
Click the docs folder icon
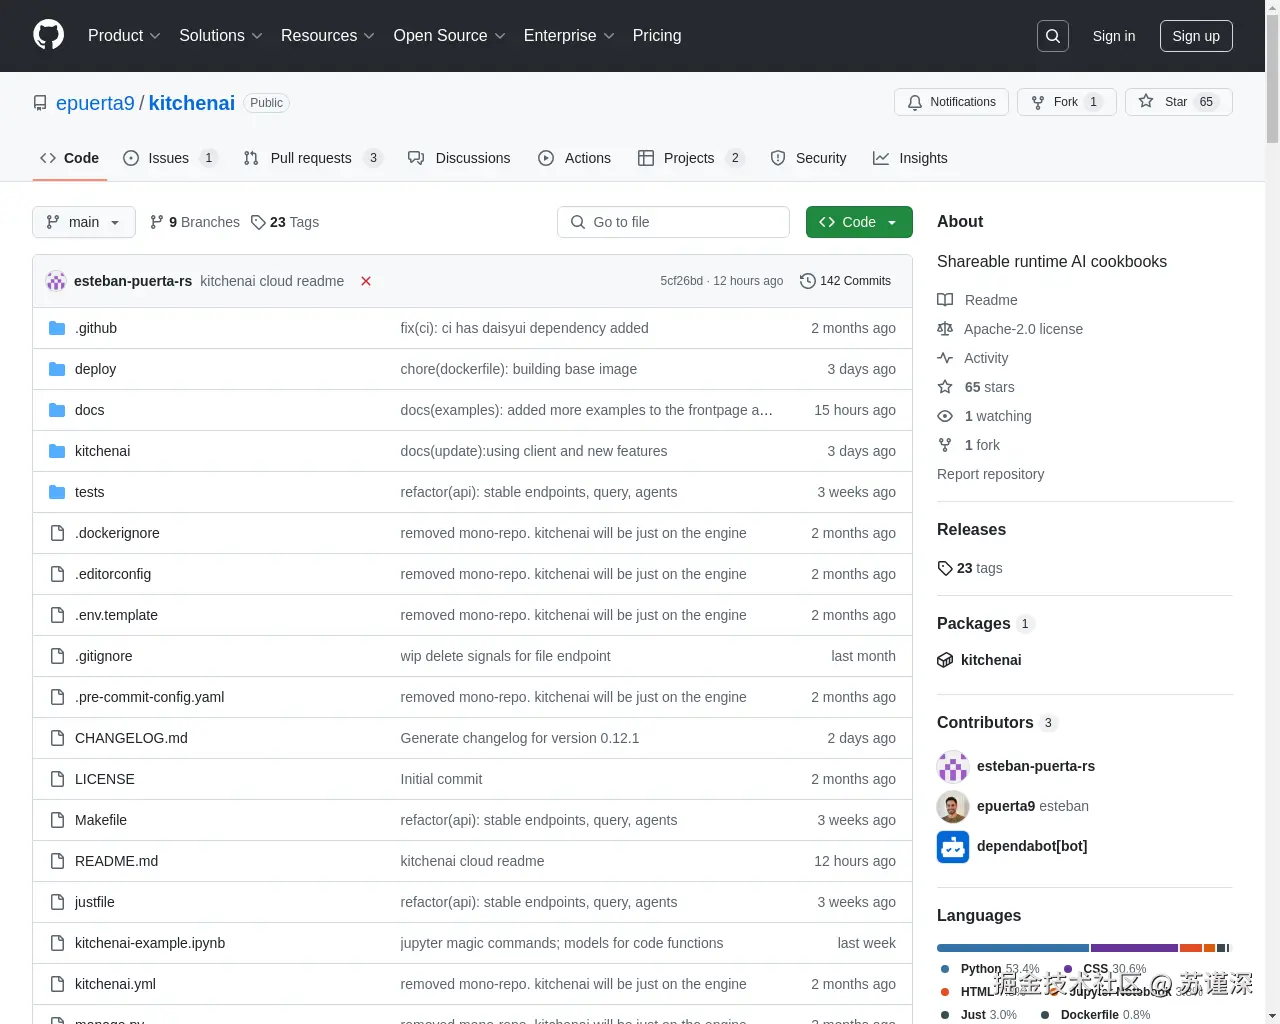coord(57,410)
